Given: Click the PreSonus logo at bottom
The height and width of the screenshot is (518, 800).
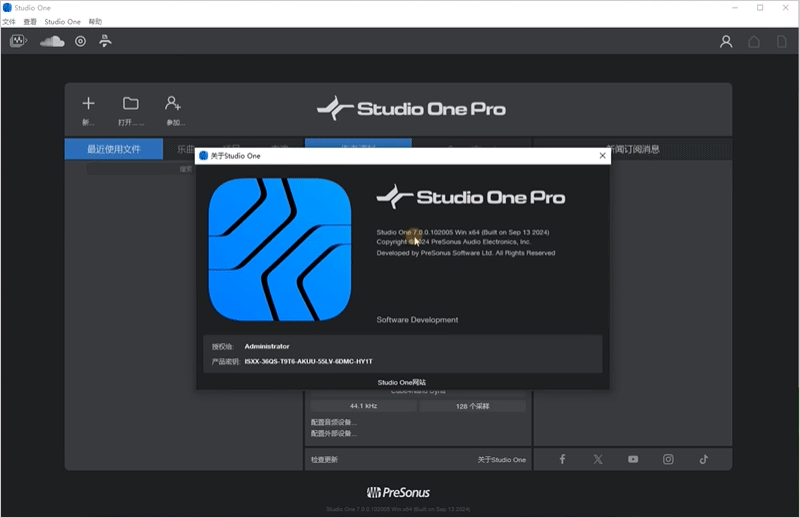Looking at the screenshot, I should point(398,492).
